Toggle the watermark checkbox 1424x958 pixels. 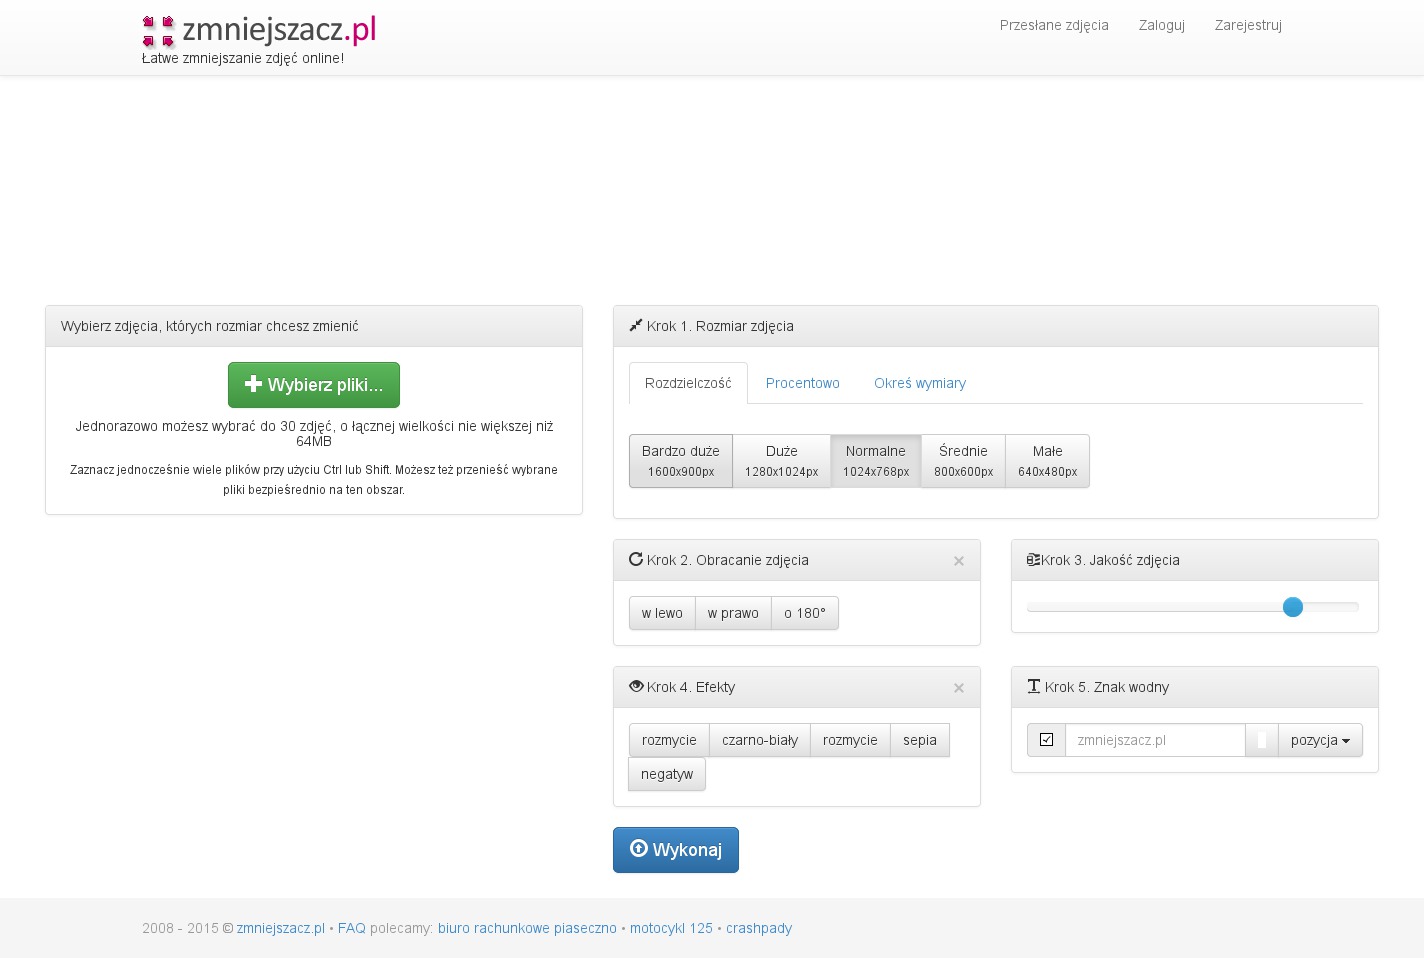pyautogui.click(x=1046, y=740)
